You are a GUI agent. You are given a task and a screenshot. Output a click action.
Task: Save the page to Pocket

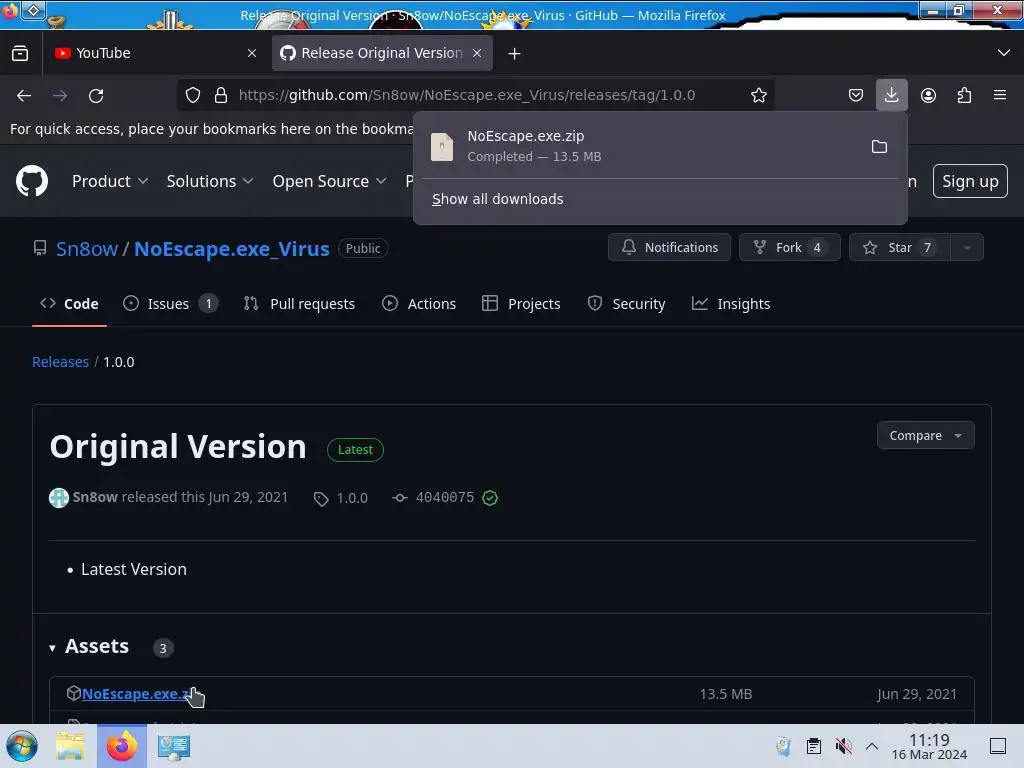point(856,95)
